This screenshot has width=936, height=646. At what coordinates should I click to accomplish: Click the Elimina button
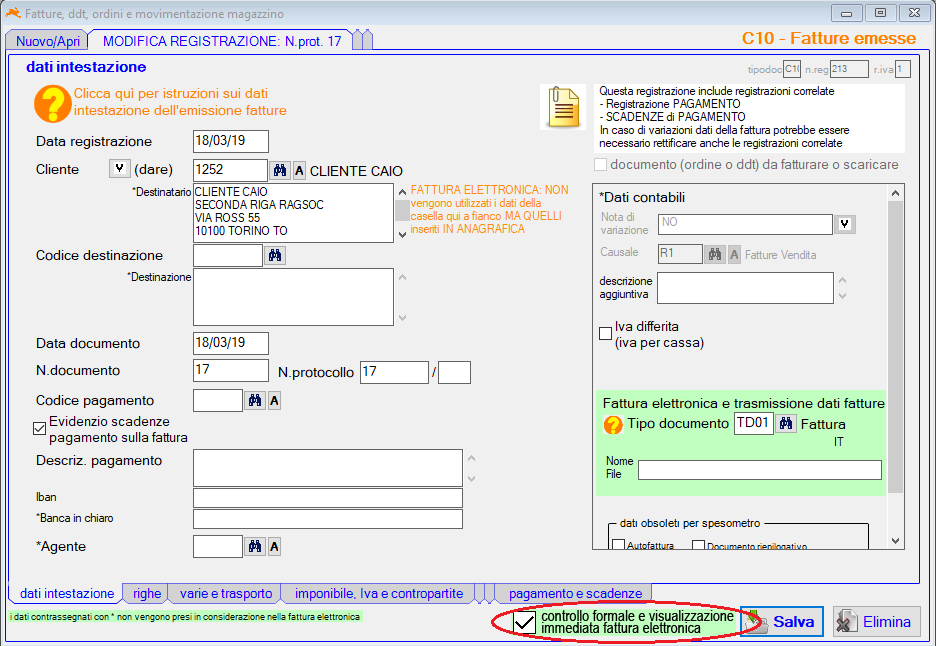pyautogui.click(x=876, y=621)
